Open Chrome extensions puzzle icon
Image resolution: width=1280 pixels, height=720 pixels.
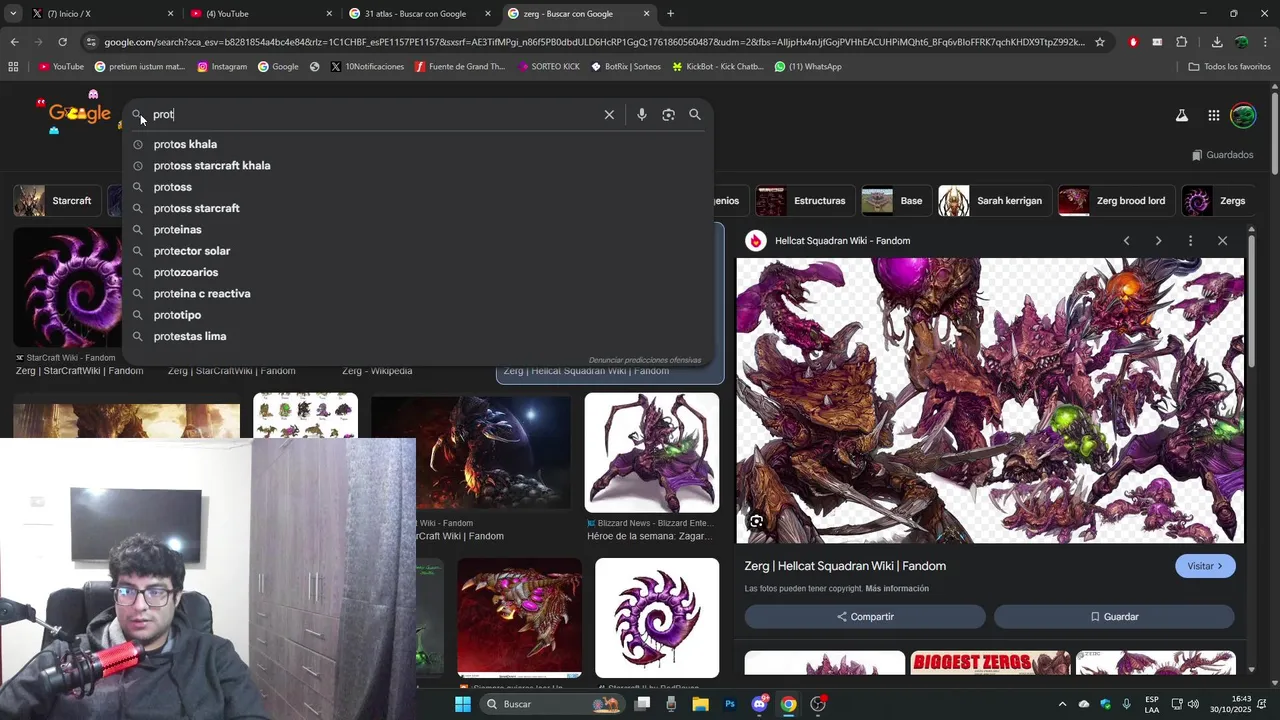pos(1181,42)
